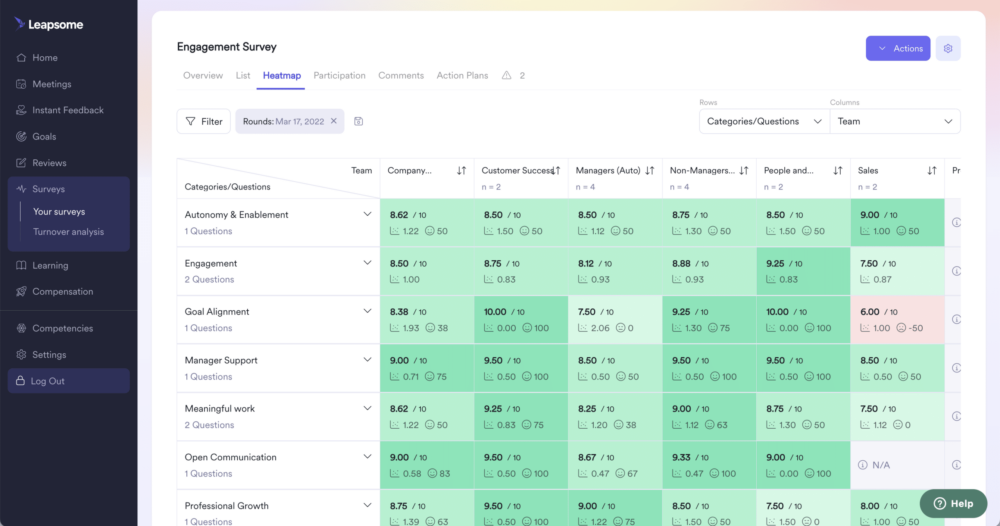The image size is (1000, 526).
Task: Open the Actions button menu
Action: (x=897, y=48)
